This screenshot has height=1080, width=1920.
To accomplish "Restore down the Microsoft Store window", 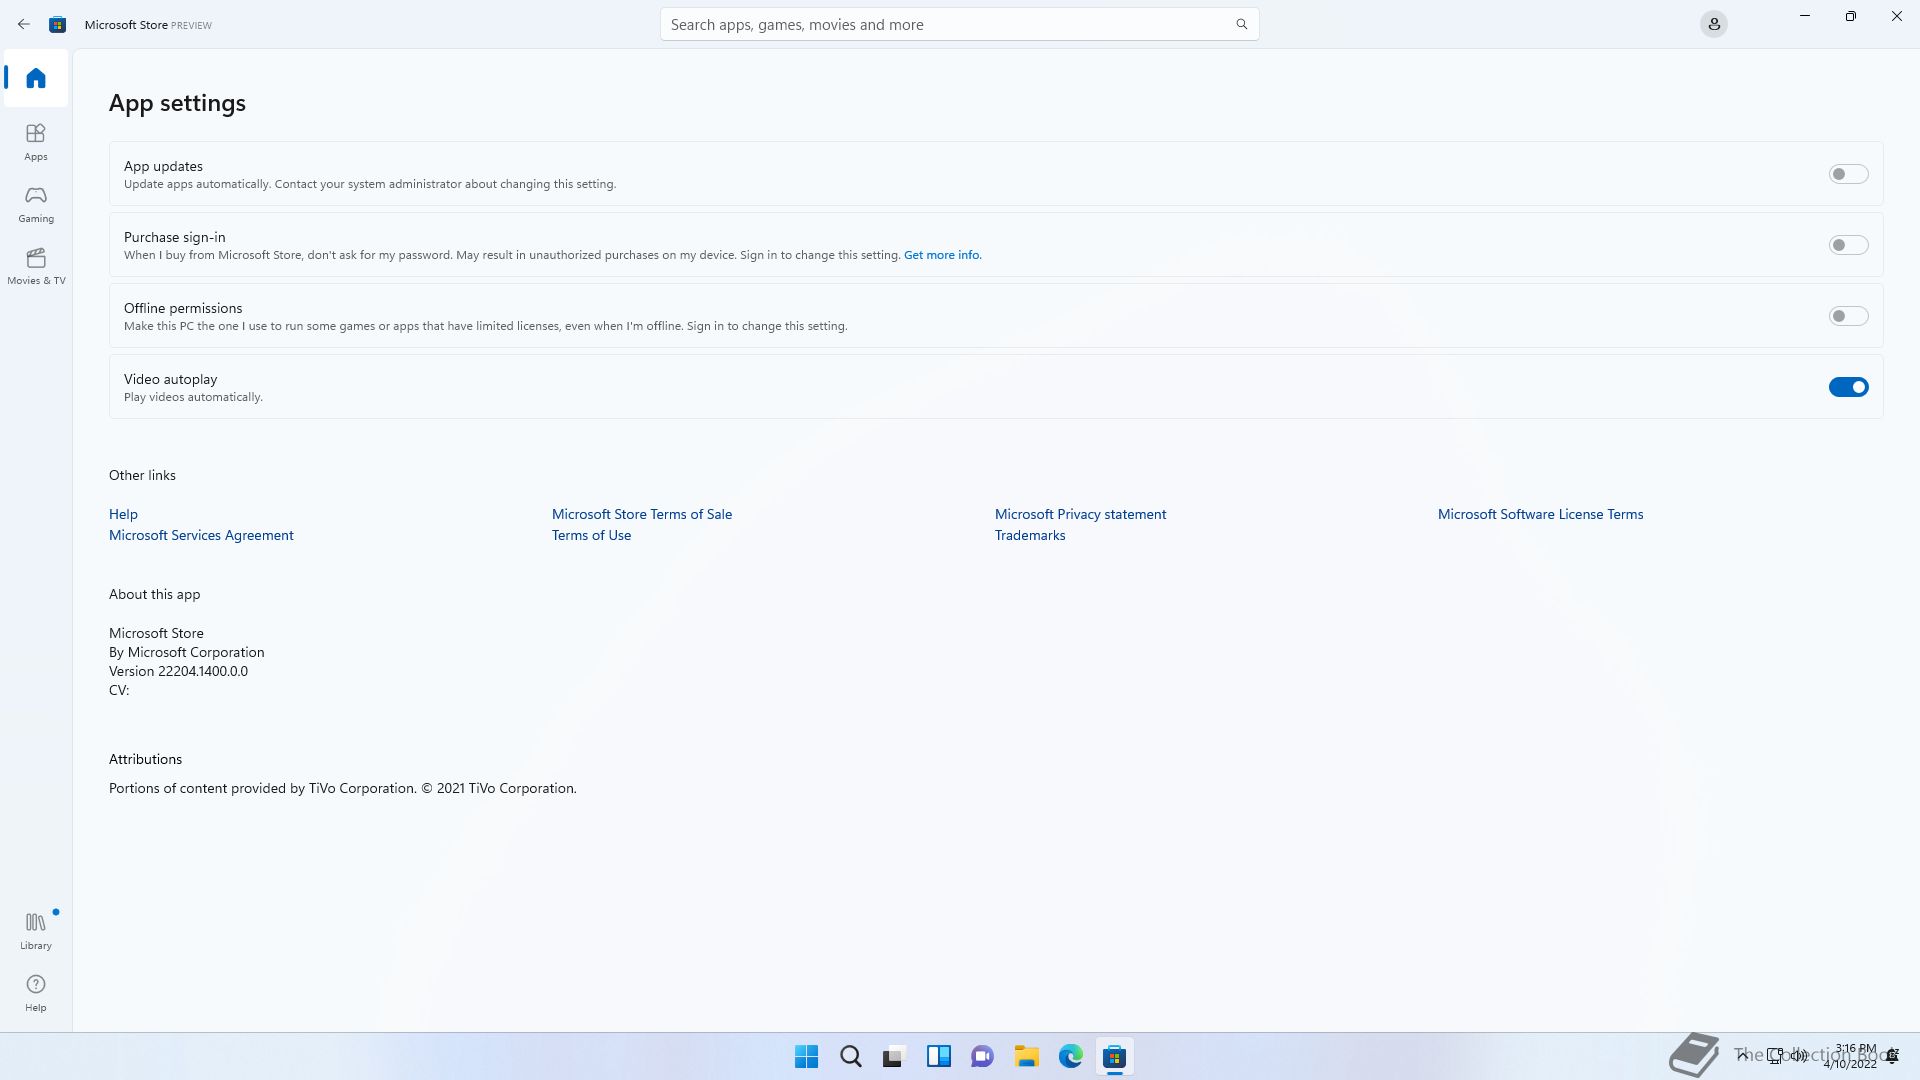I will point(1850,16).
